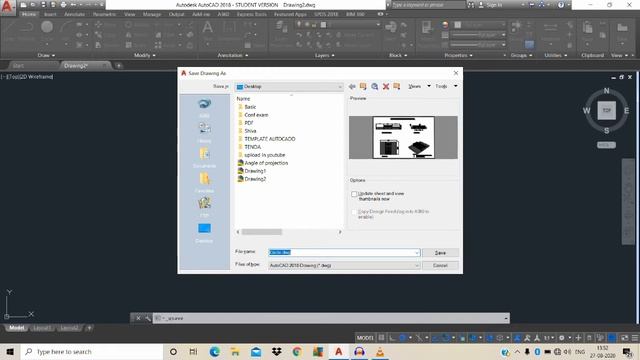
Task: Add a new drawing tab with plus button
Action: coord(118,65)
